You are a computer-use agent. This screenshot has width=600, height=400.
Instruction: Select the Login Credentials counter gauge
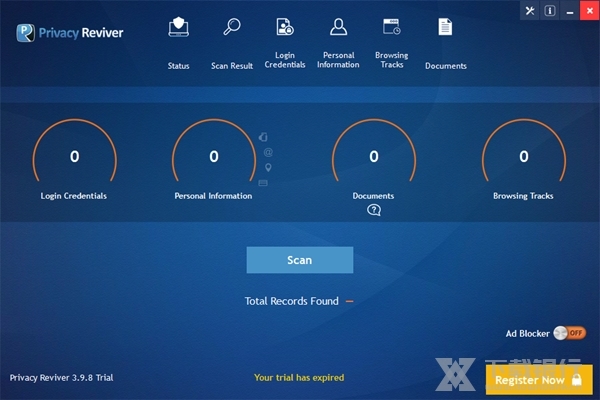pyautogui.click(x=74, y=157)
